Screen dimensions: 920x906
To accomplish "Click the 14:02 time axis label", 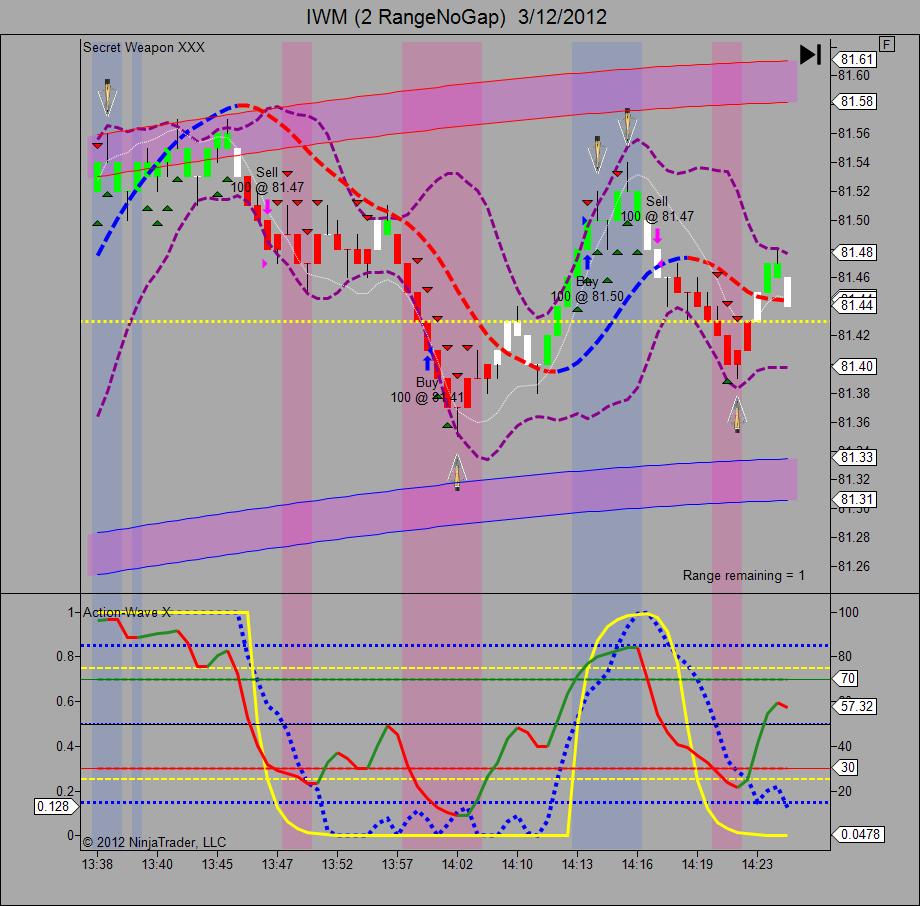I will pyautogui.click(x=457, y=864).
